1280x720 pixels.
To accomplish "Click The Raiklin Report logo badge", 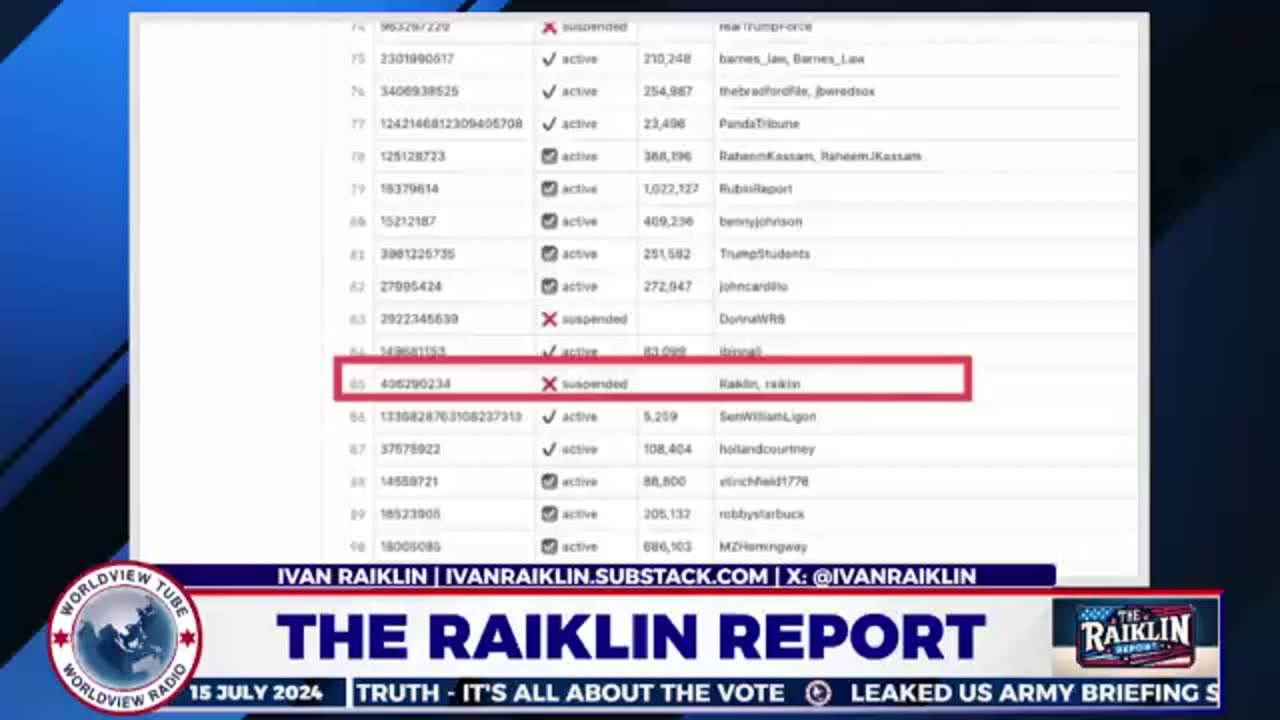I will (x=1136, y=637).
